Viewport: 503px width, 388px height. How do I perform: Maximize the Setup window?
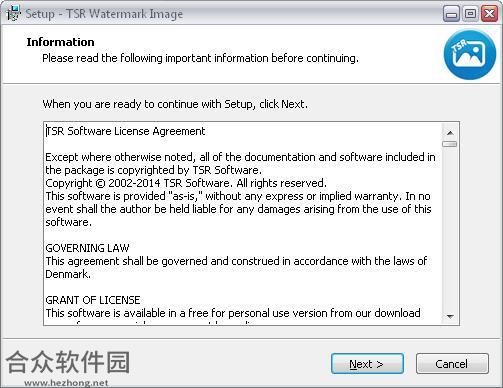(x=470, y=14)
